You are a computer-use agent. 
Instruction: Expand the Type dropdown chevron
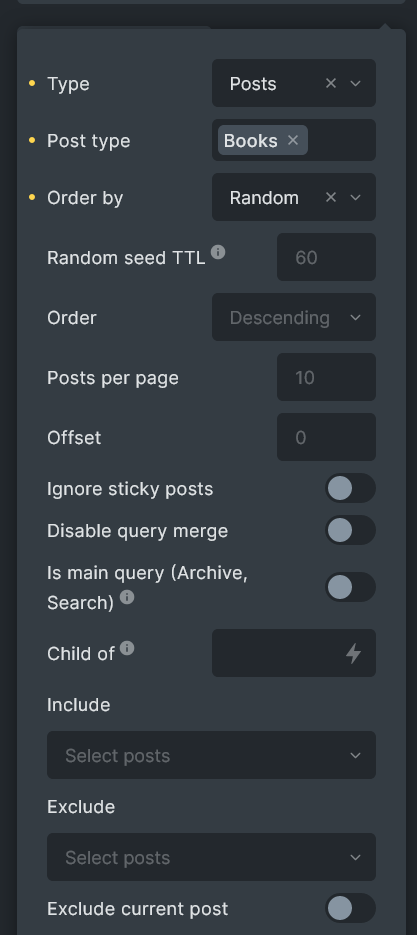click(356, 83)
